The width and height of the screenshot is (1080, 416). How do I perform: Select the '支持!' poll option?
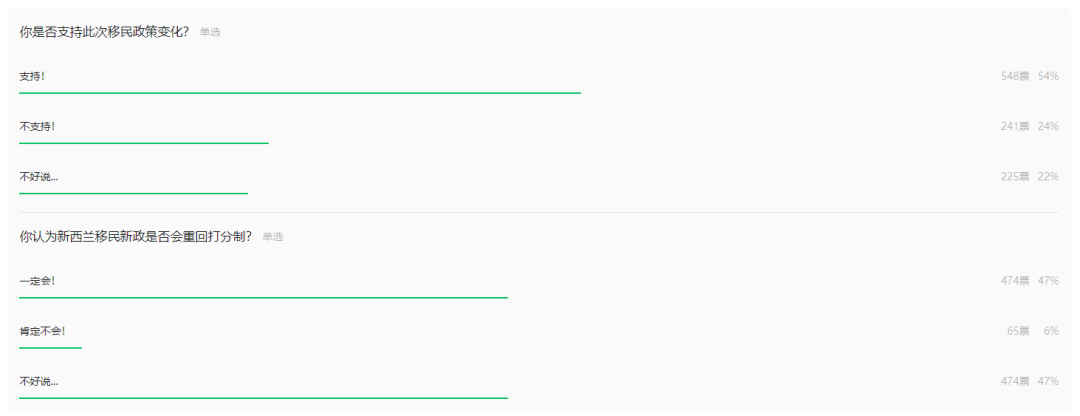pos(32,76)
